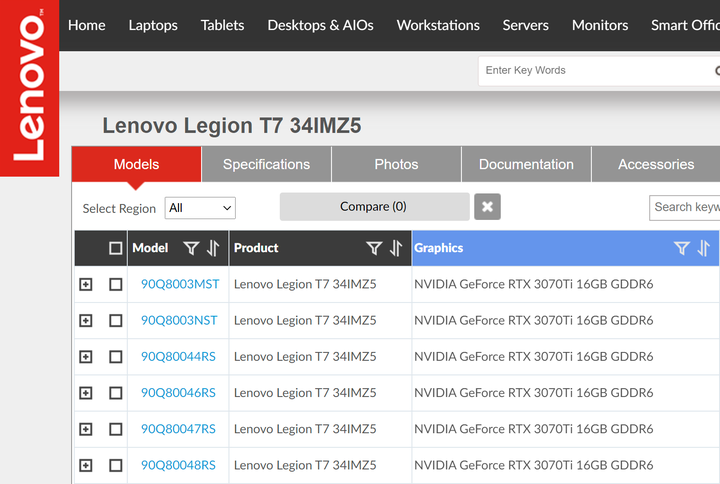Viewport: 720px width, 484px height.
Task: Open model link 90Q8003NST
Action: pos(179,321)
